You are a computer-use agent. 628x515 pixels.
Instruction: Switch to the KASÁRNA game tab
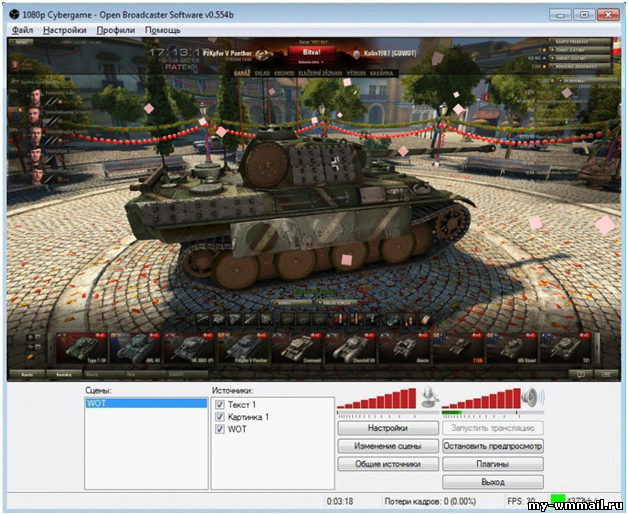tap(382, 73)
